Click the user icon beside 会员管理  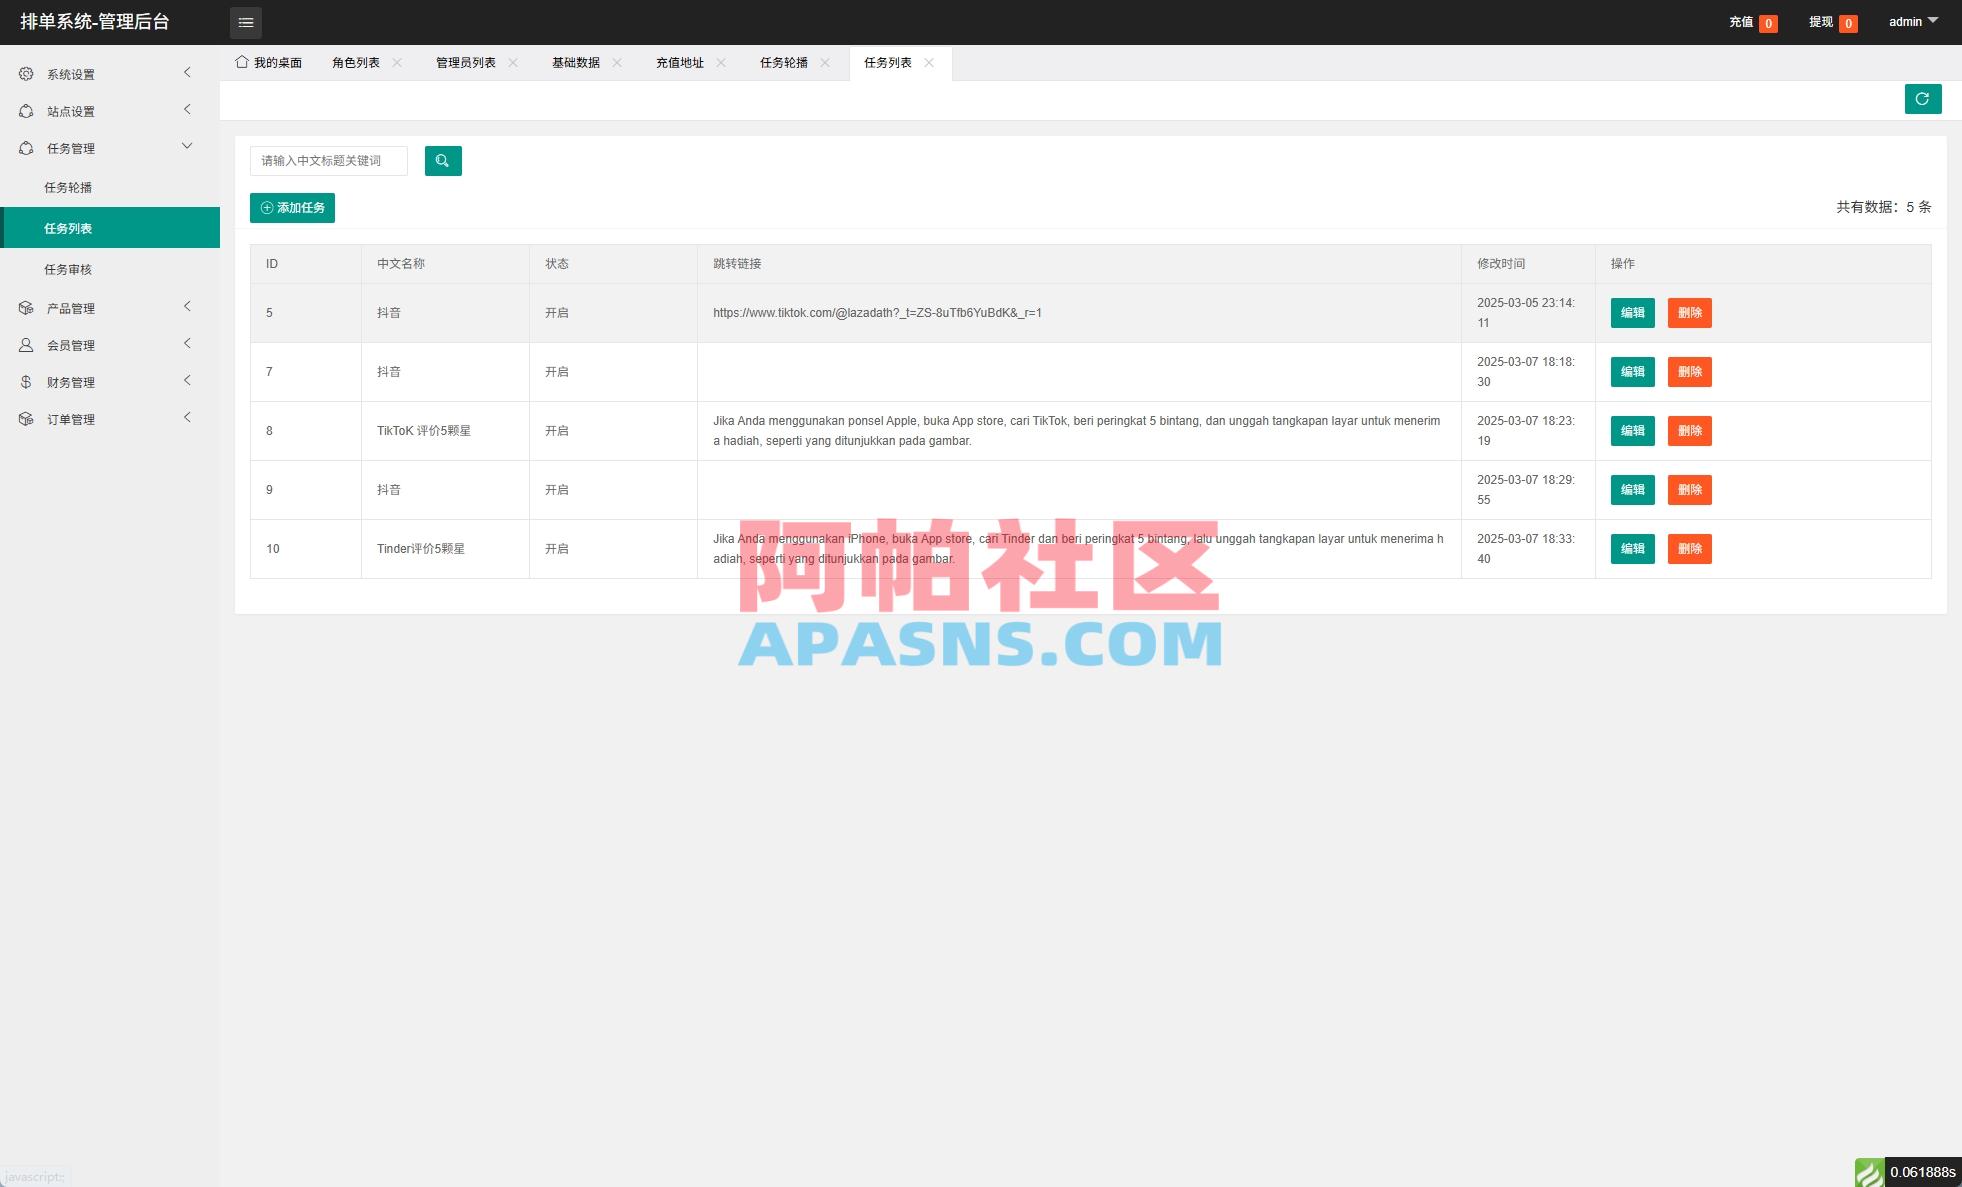[x=26, y=344]
